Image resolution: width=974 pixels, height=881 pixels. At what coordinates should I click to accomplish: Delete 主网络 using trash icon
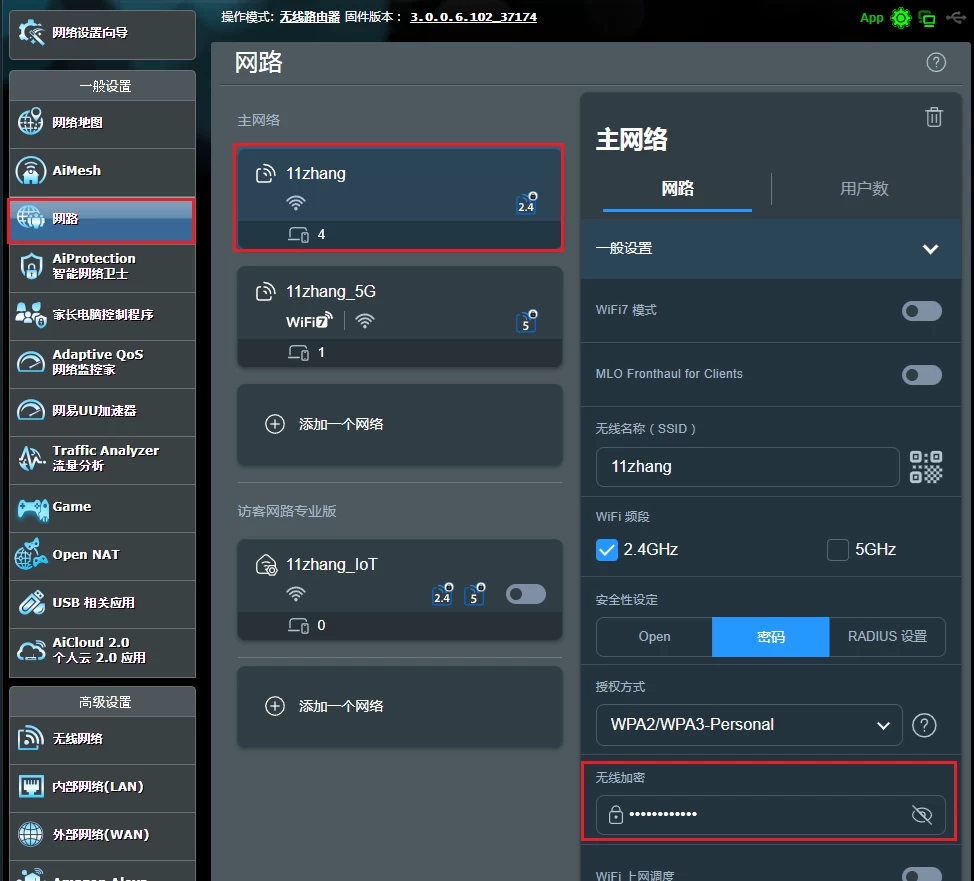point(934,117)
